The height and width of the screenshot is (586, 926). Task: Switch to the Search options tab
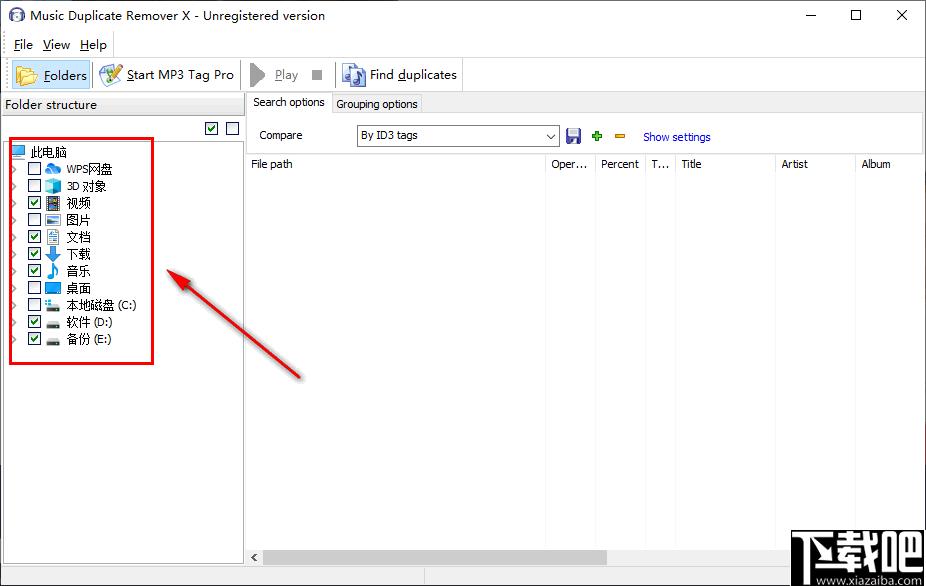point(289,102)
